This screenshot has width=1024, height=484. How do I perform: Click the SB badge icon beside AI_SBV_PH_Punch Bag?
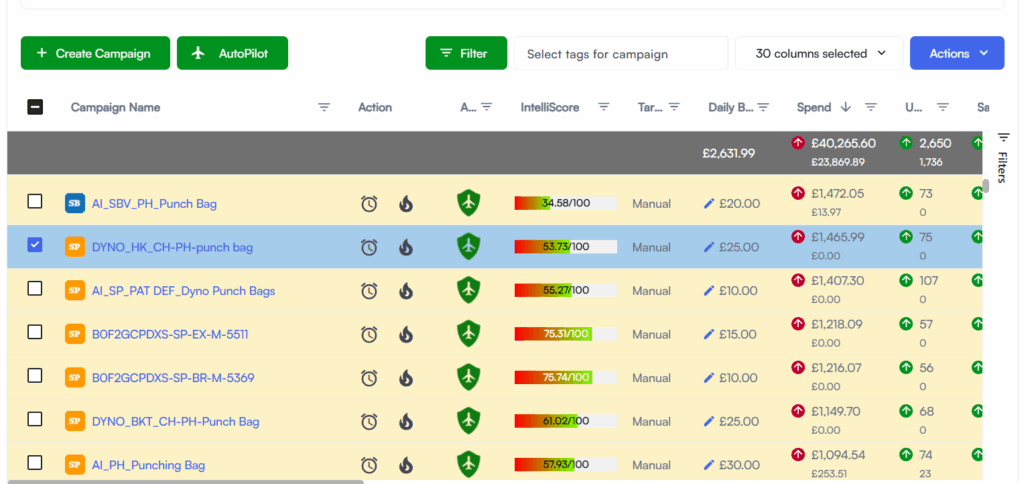click(x=75, y=203)
